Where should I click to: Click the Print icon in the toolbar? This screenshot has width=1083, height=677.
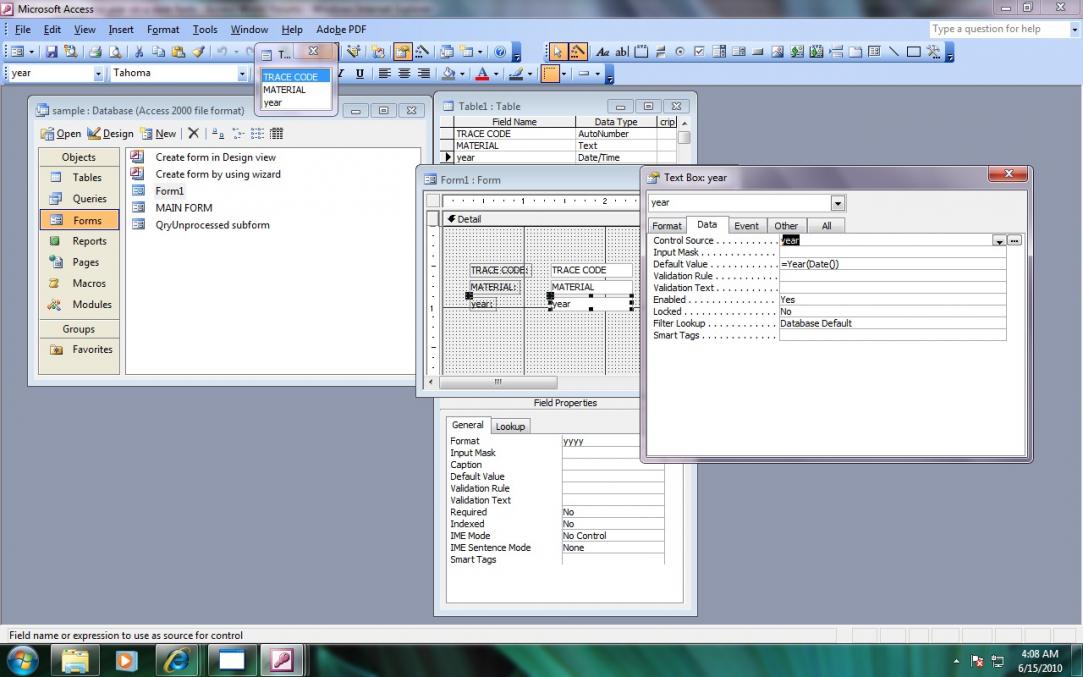pos(95,52)
